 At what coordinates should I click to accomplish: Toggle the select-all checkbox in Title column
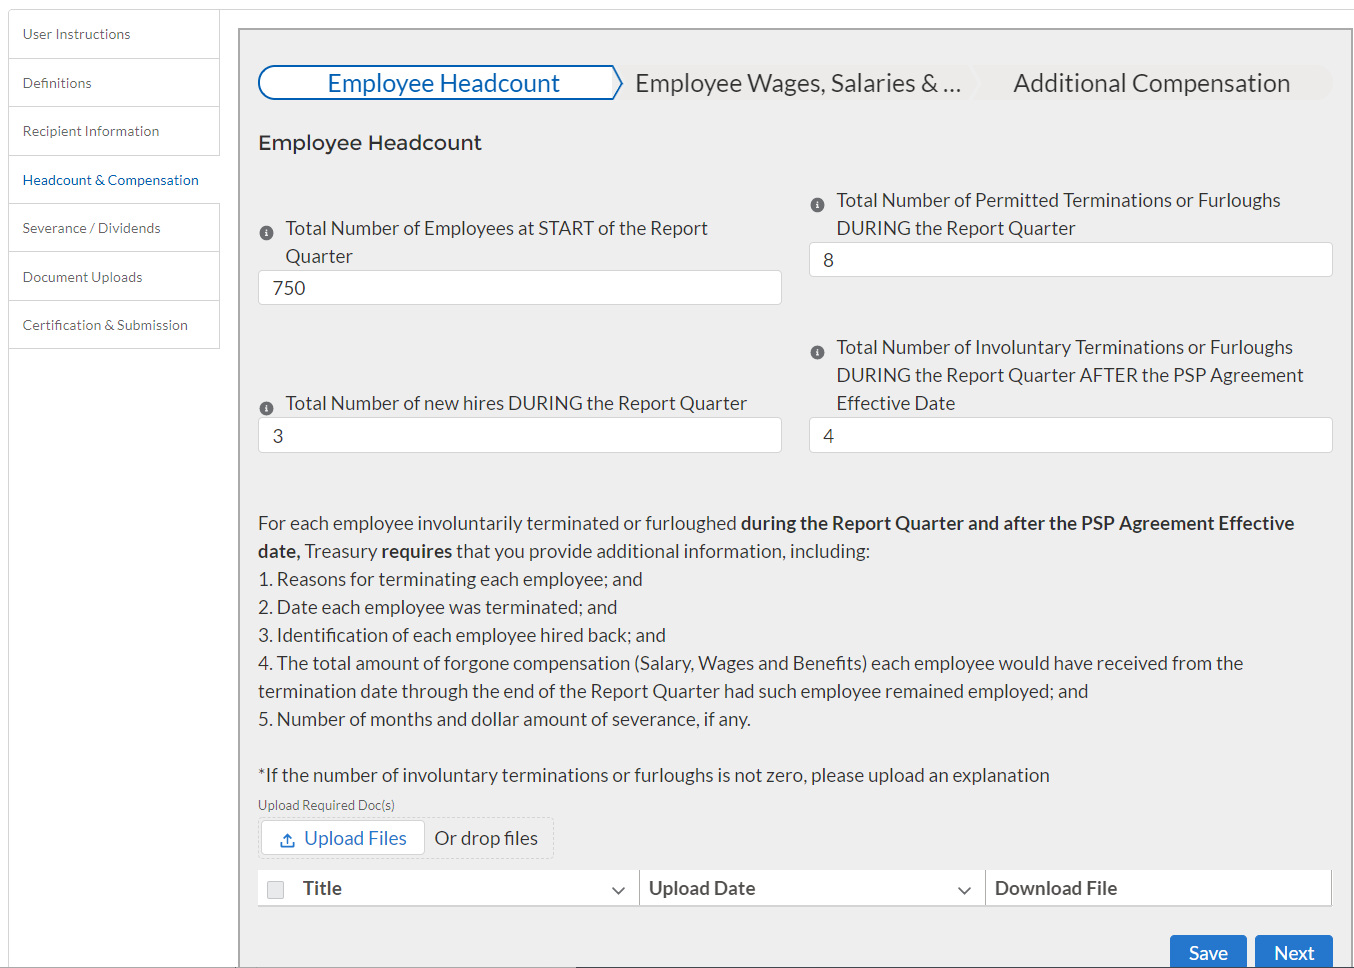(x=276, y=889)
